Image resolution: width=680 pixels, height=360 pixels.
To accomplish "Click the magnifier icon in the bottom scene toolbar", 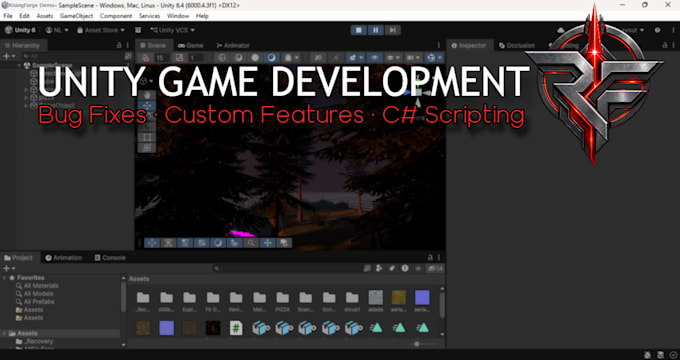I will pyautogui.click(x=251, y=243).
